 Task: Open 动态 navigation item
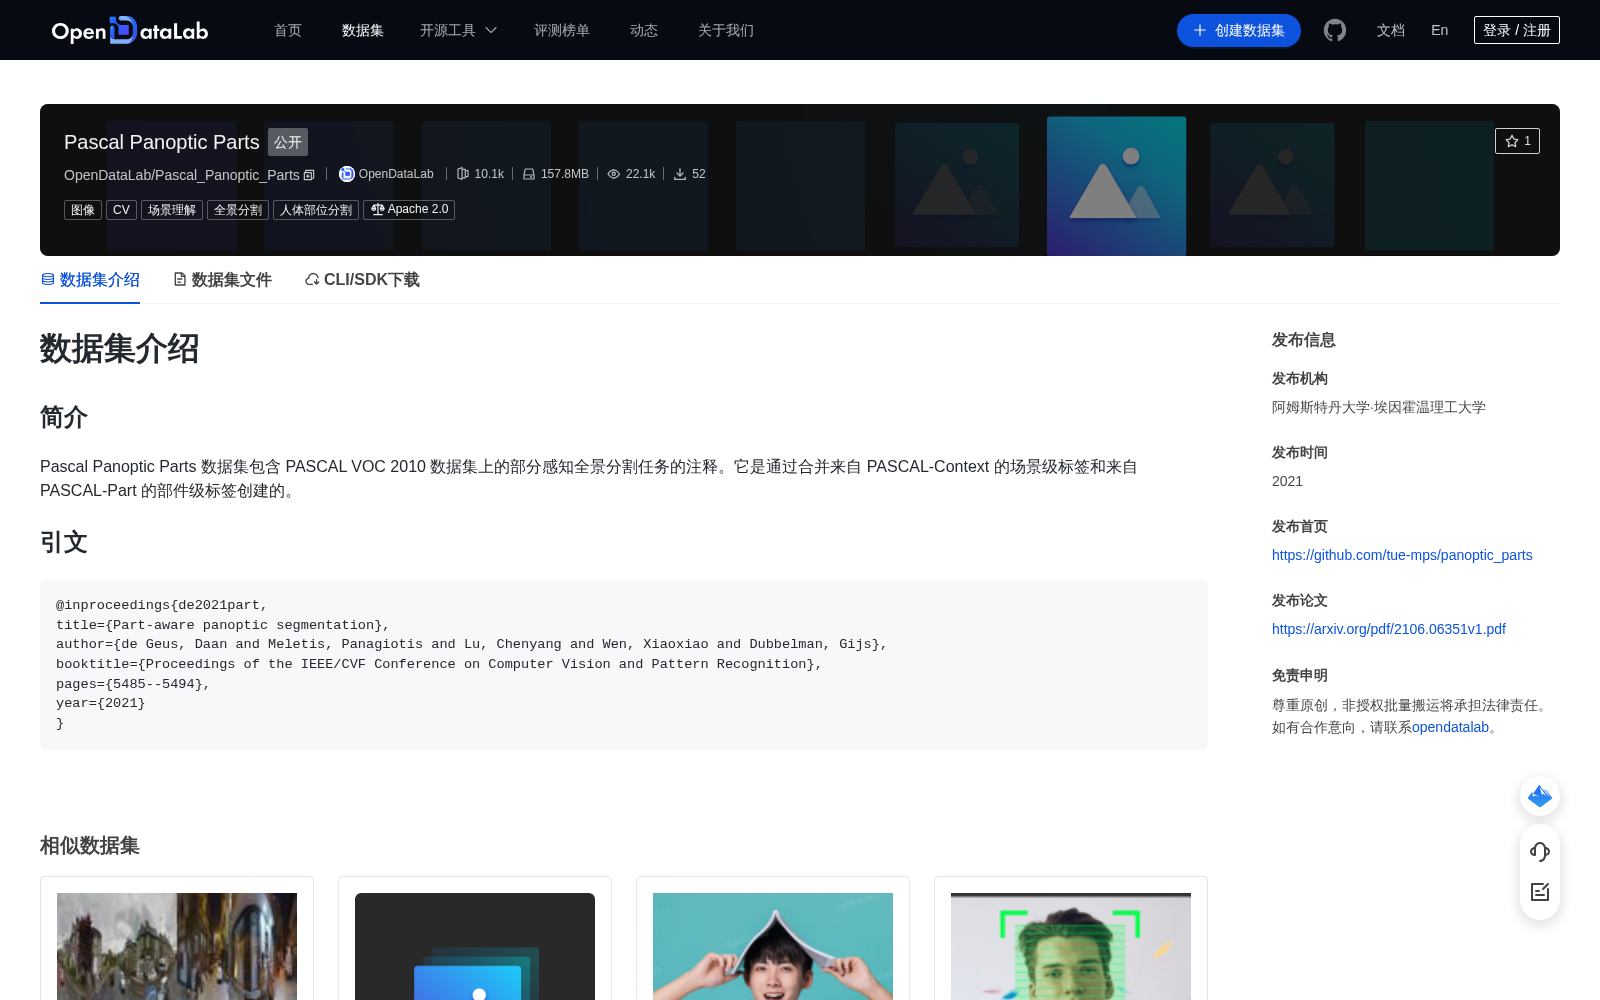click(x=644, y=30)
